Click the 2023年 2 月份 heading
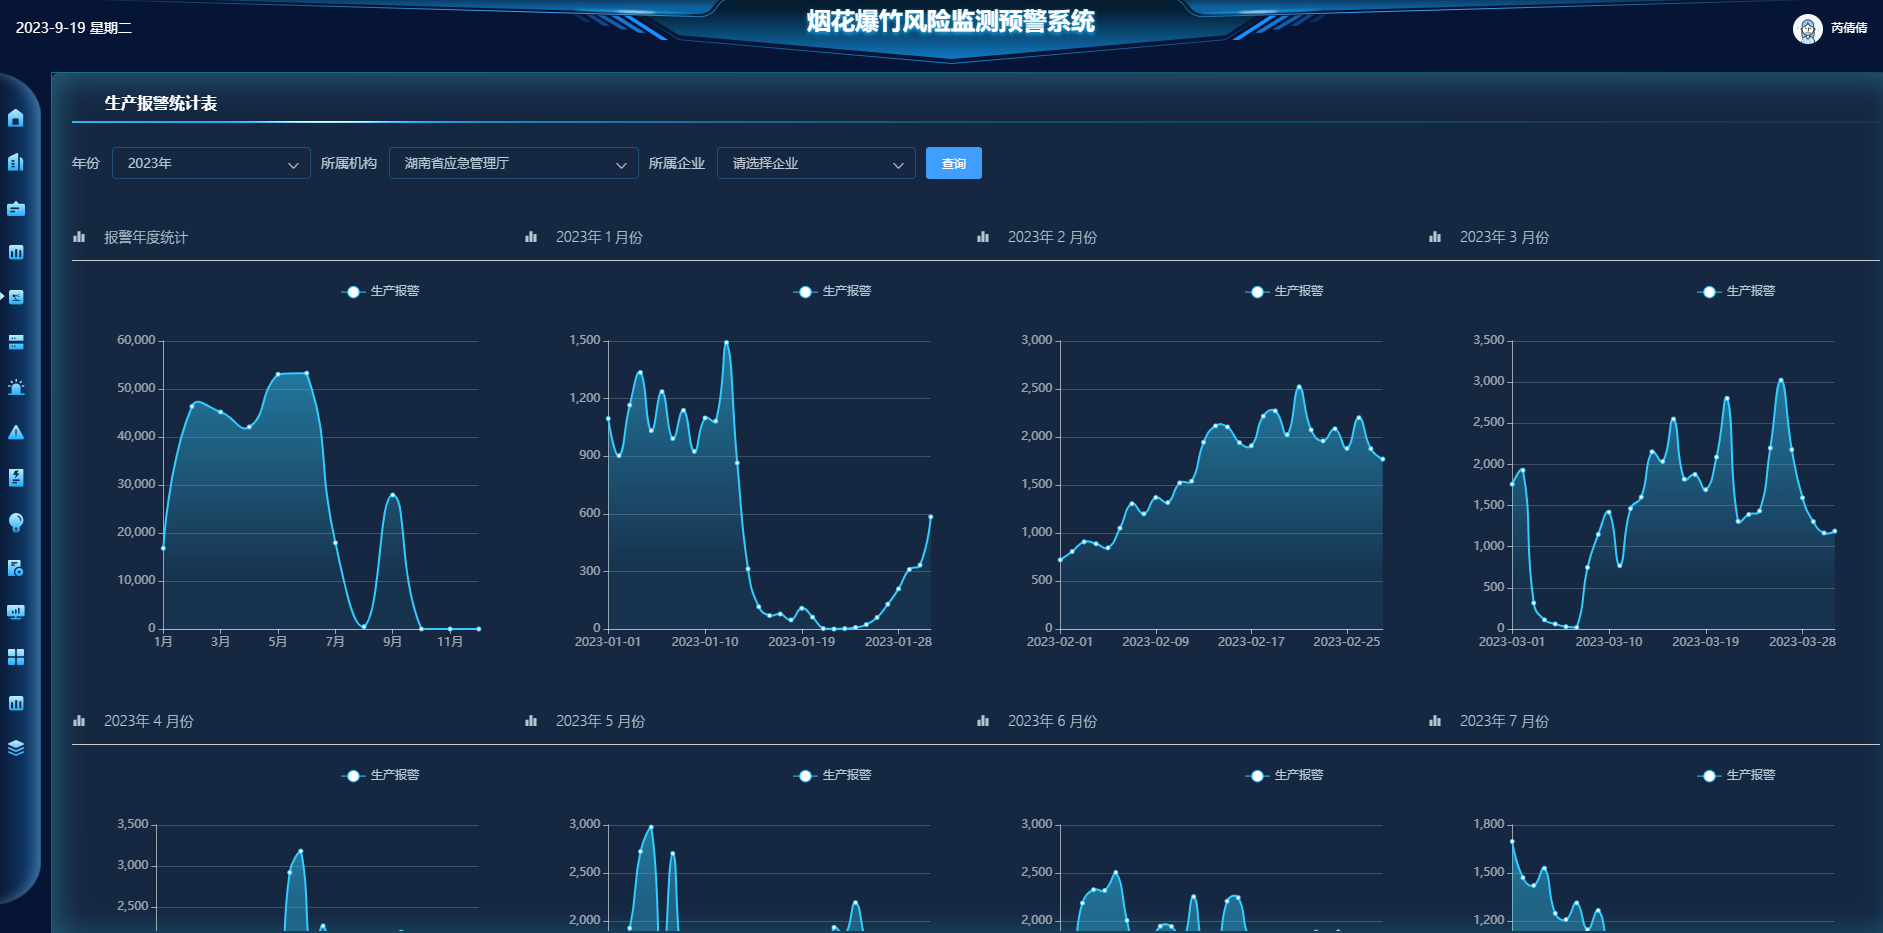The width and height of the screenshot is (1883, 933). coord(1052,237)
